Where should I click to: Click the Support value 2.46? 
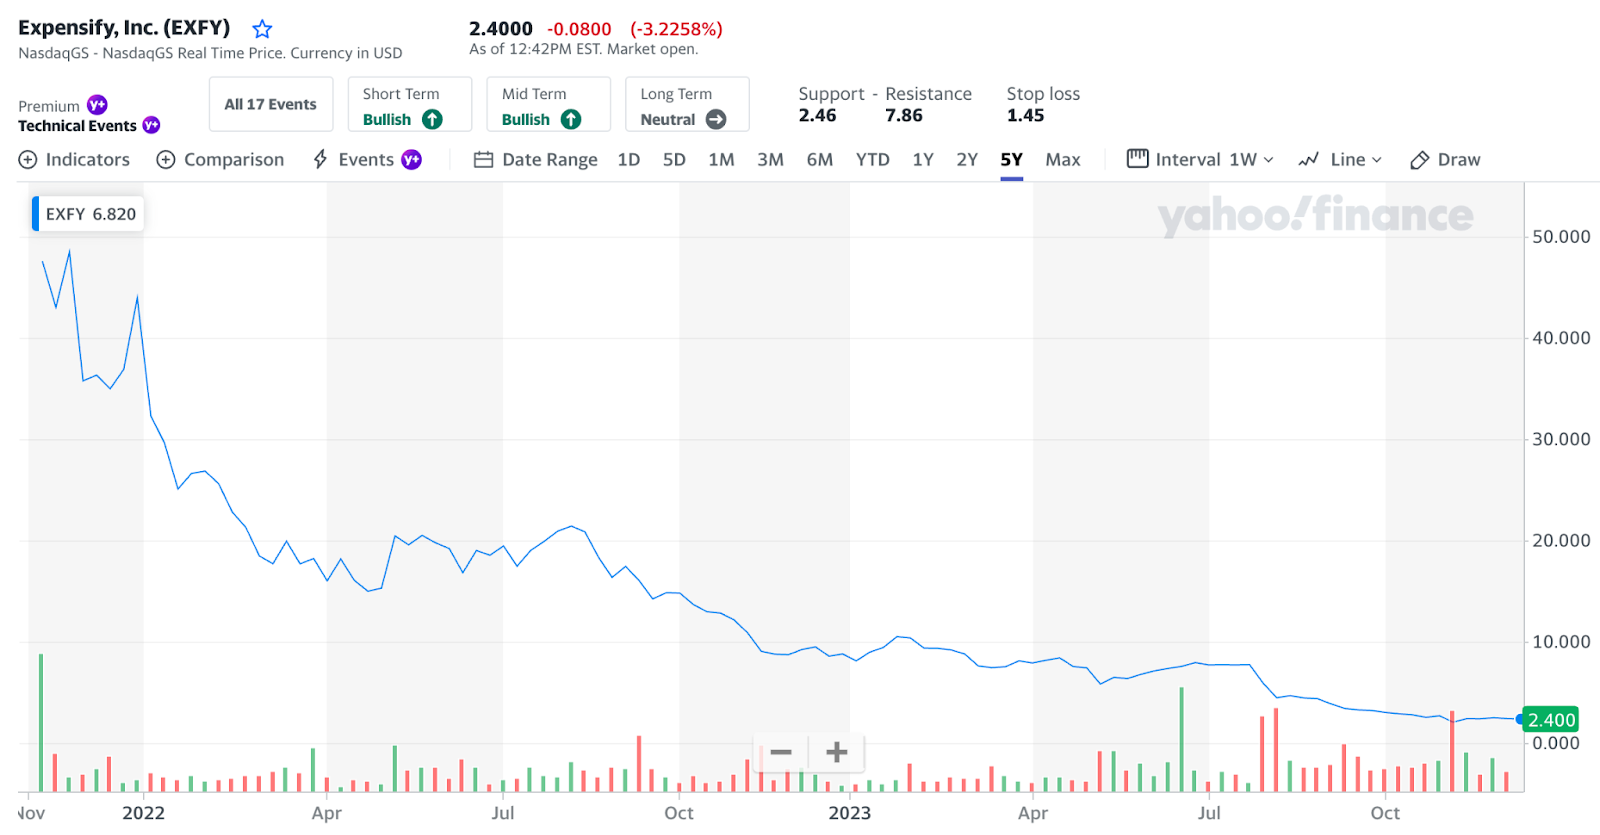pos(817,115)
